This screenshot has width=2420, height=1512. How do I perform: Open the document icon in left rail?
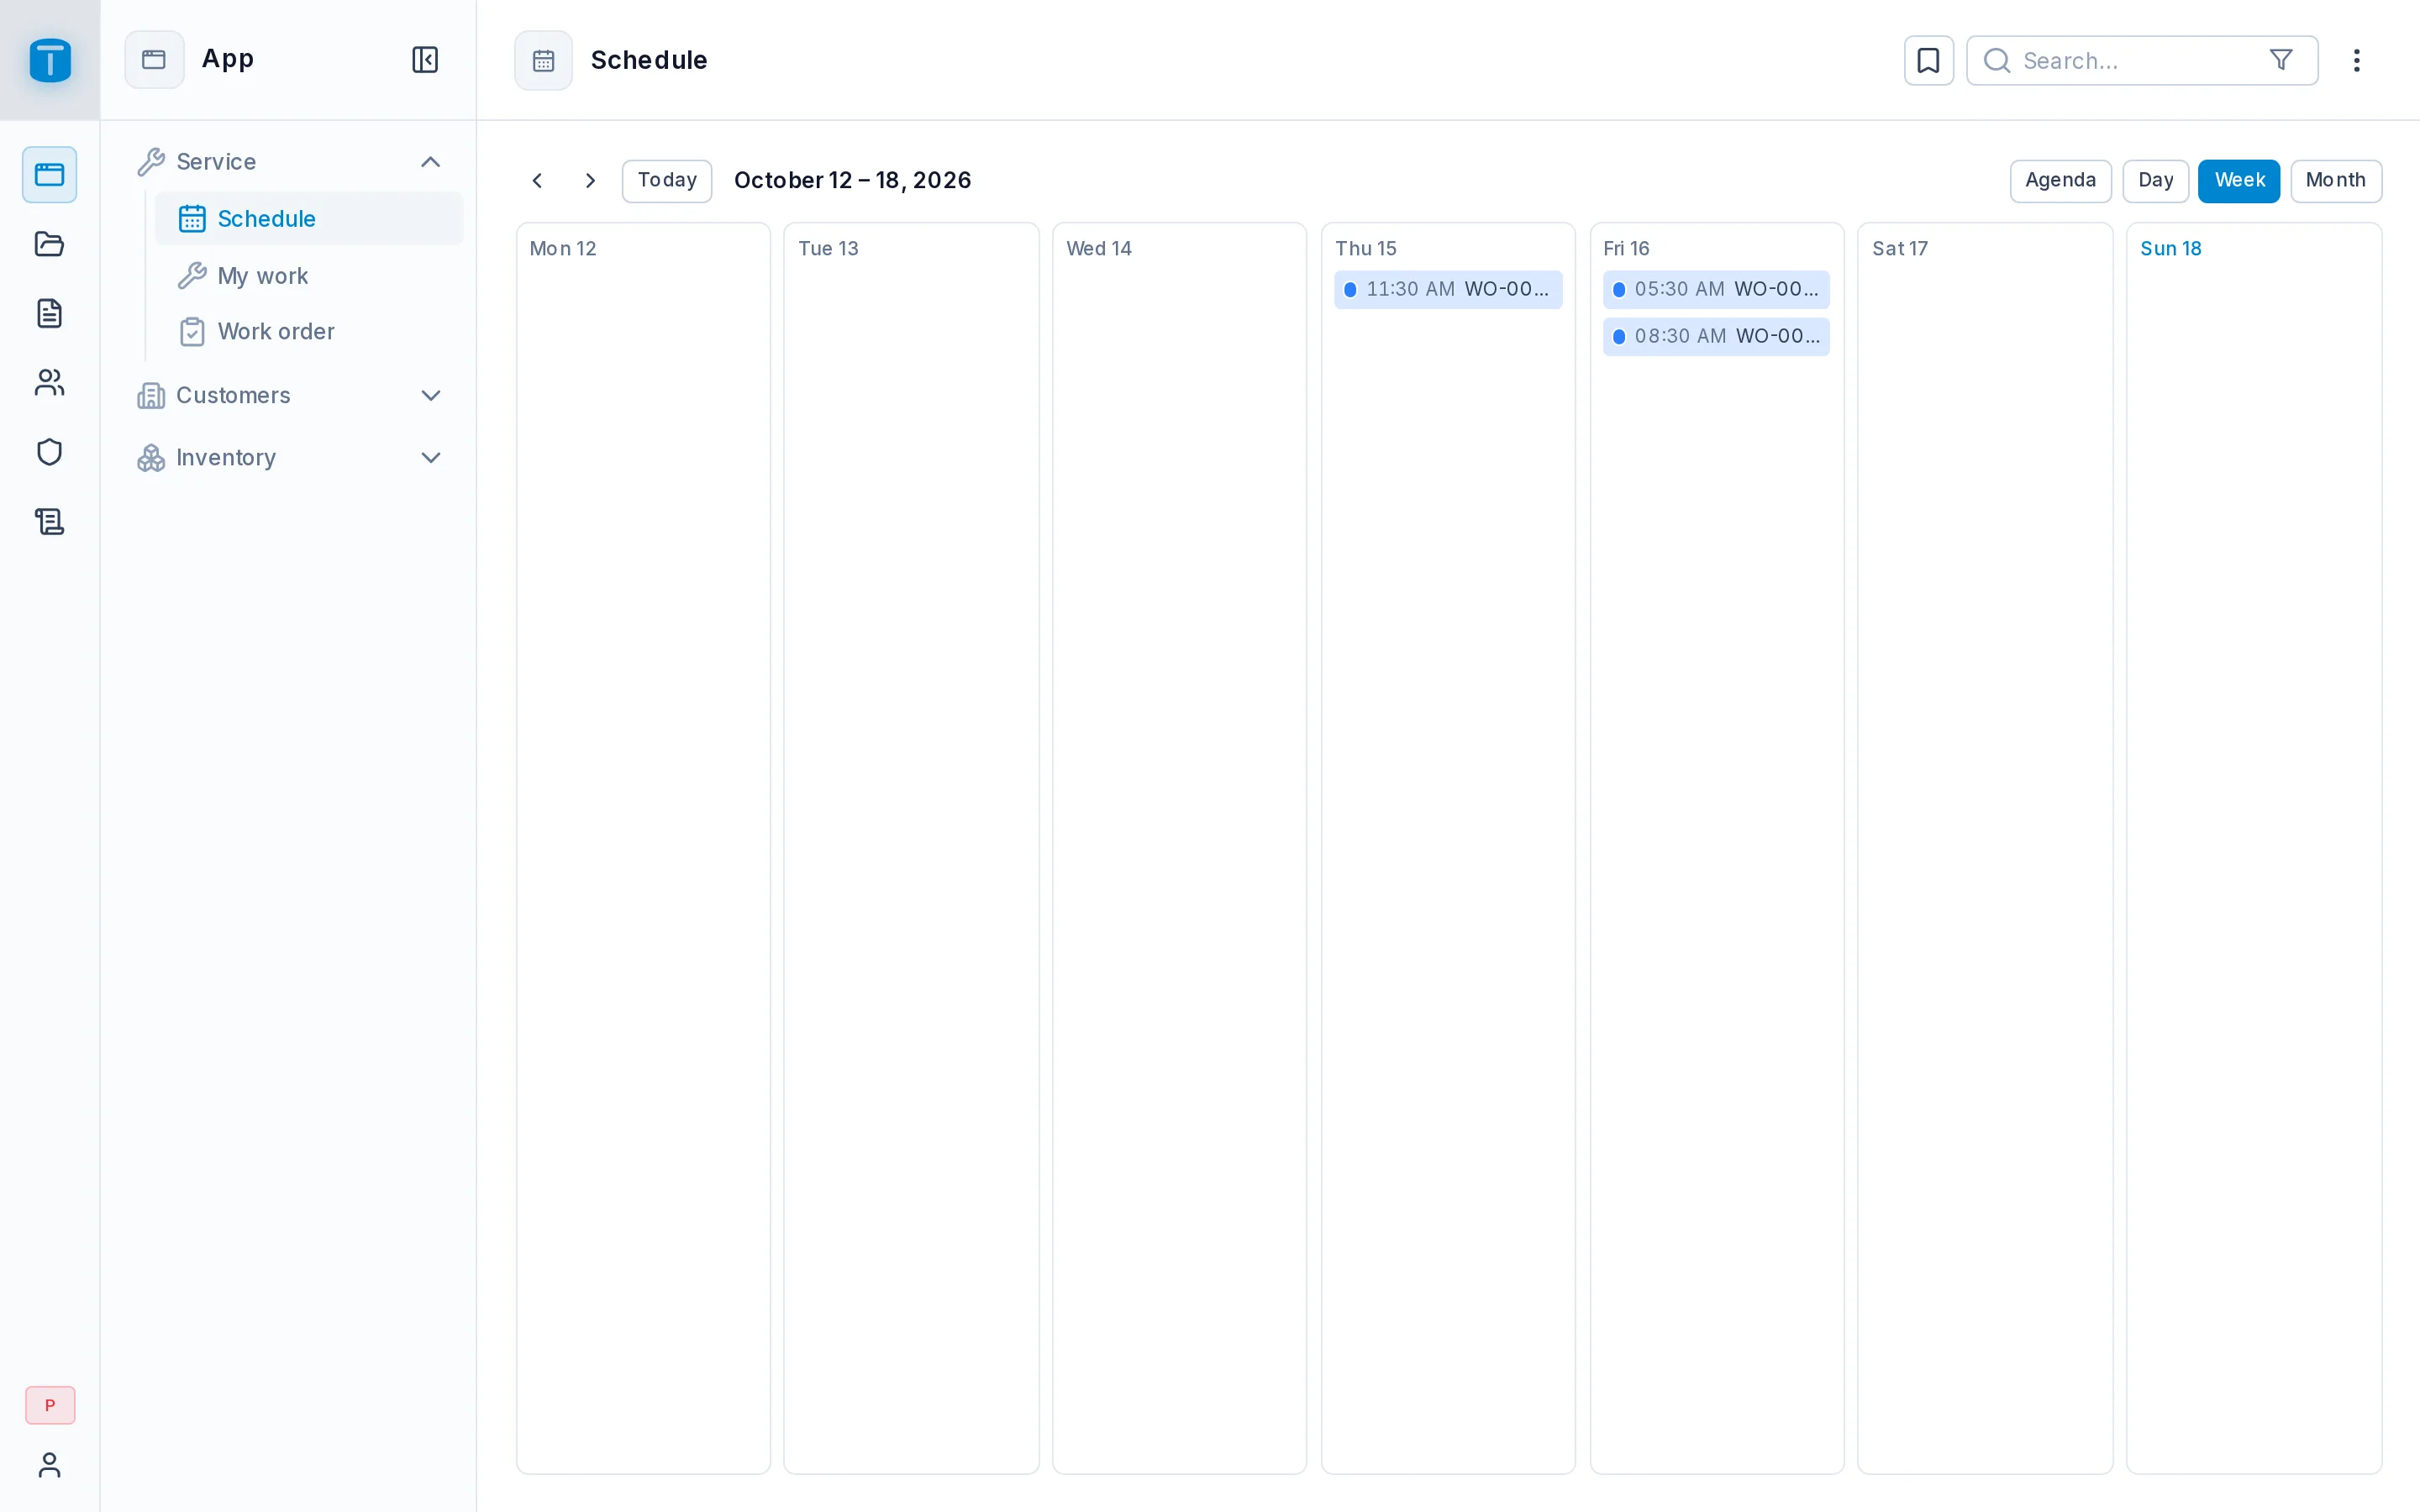(50, 313)
